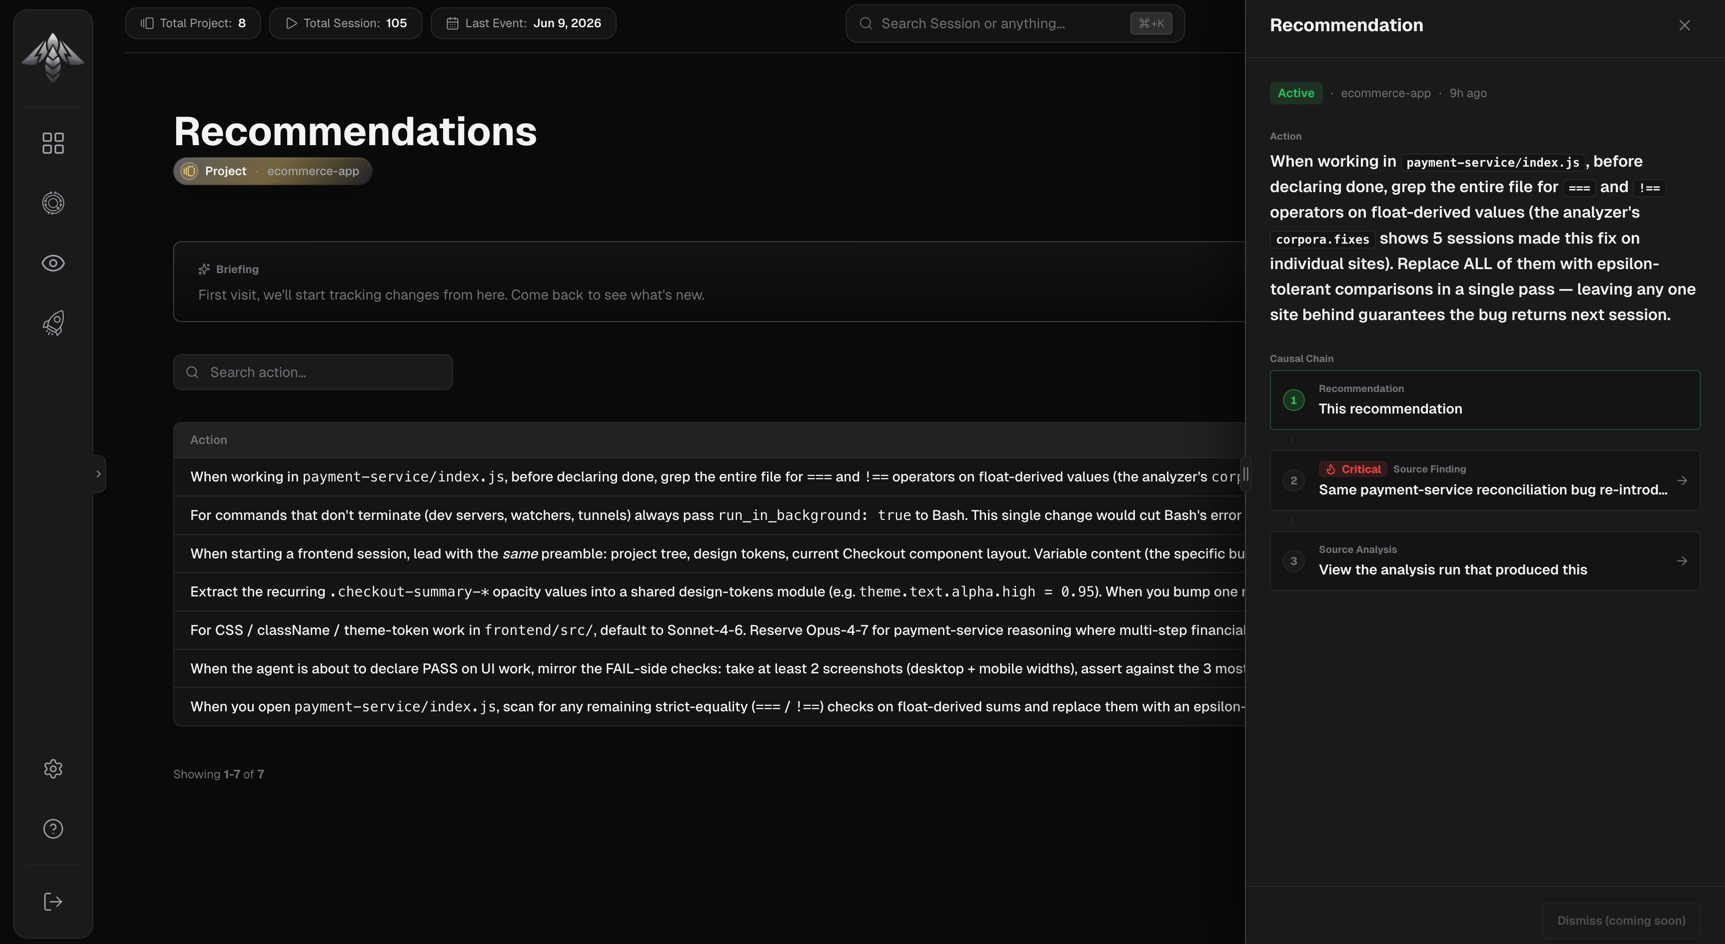This screenshot has width=1725, height=944.
Task: Click the step 3 number circle
Action: pos(1293,561)
